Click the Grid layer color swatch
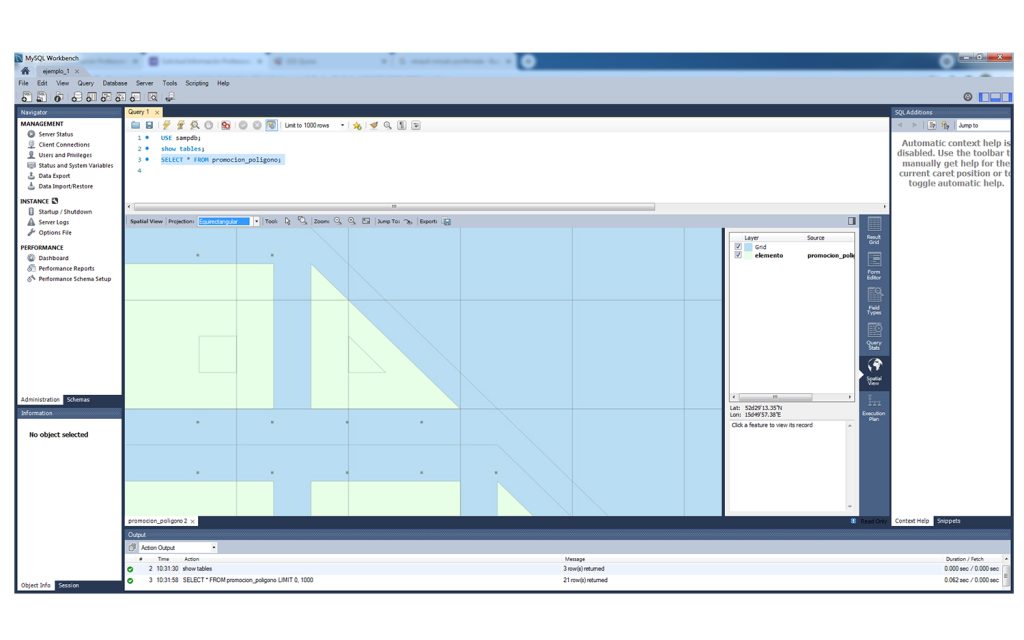Viewport: 1024px width, 640px height. tap(748, 247)
